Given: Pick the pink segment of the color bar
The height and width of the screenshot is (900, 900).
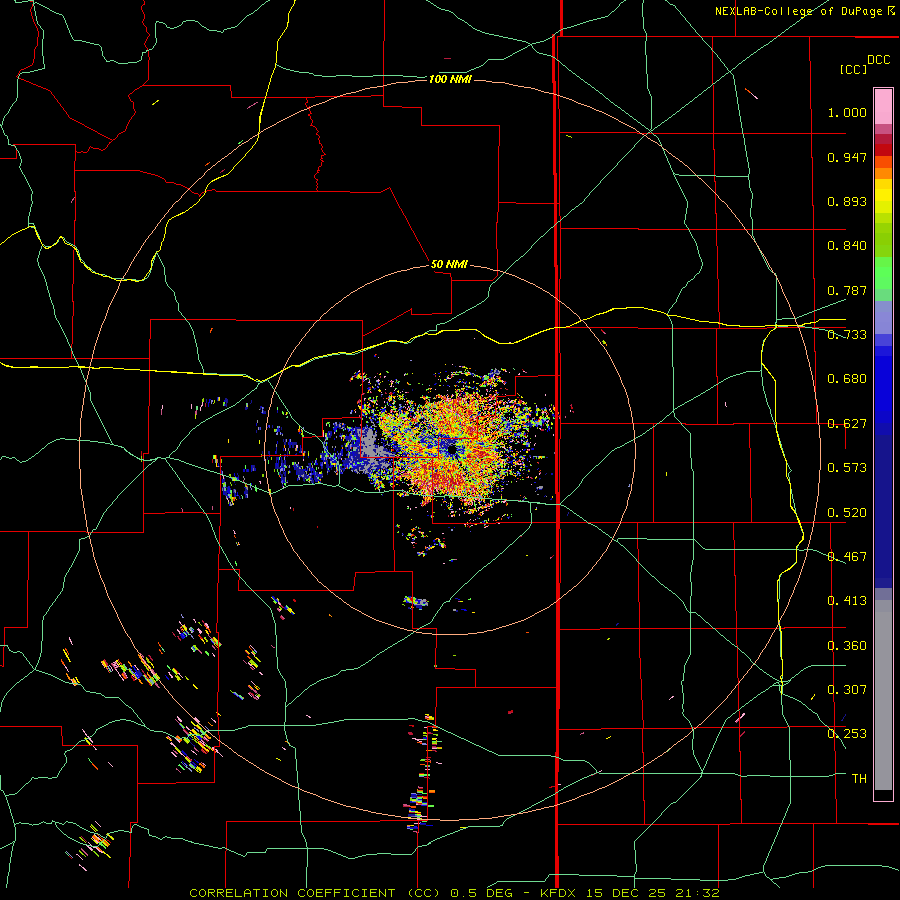Looking at the screenshot, I should pos(883,106).
